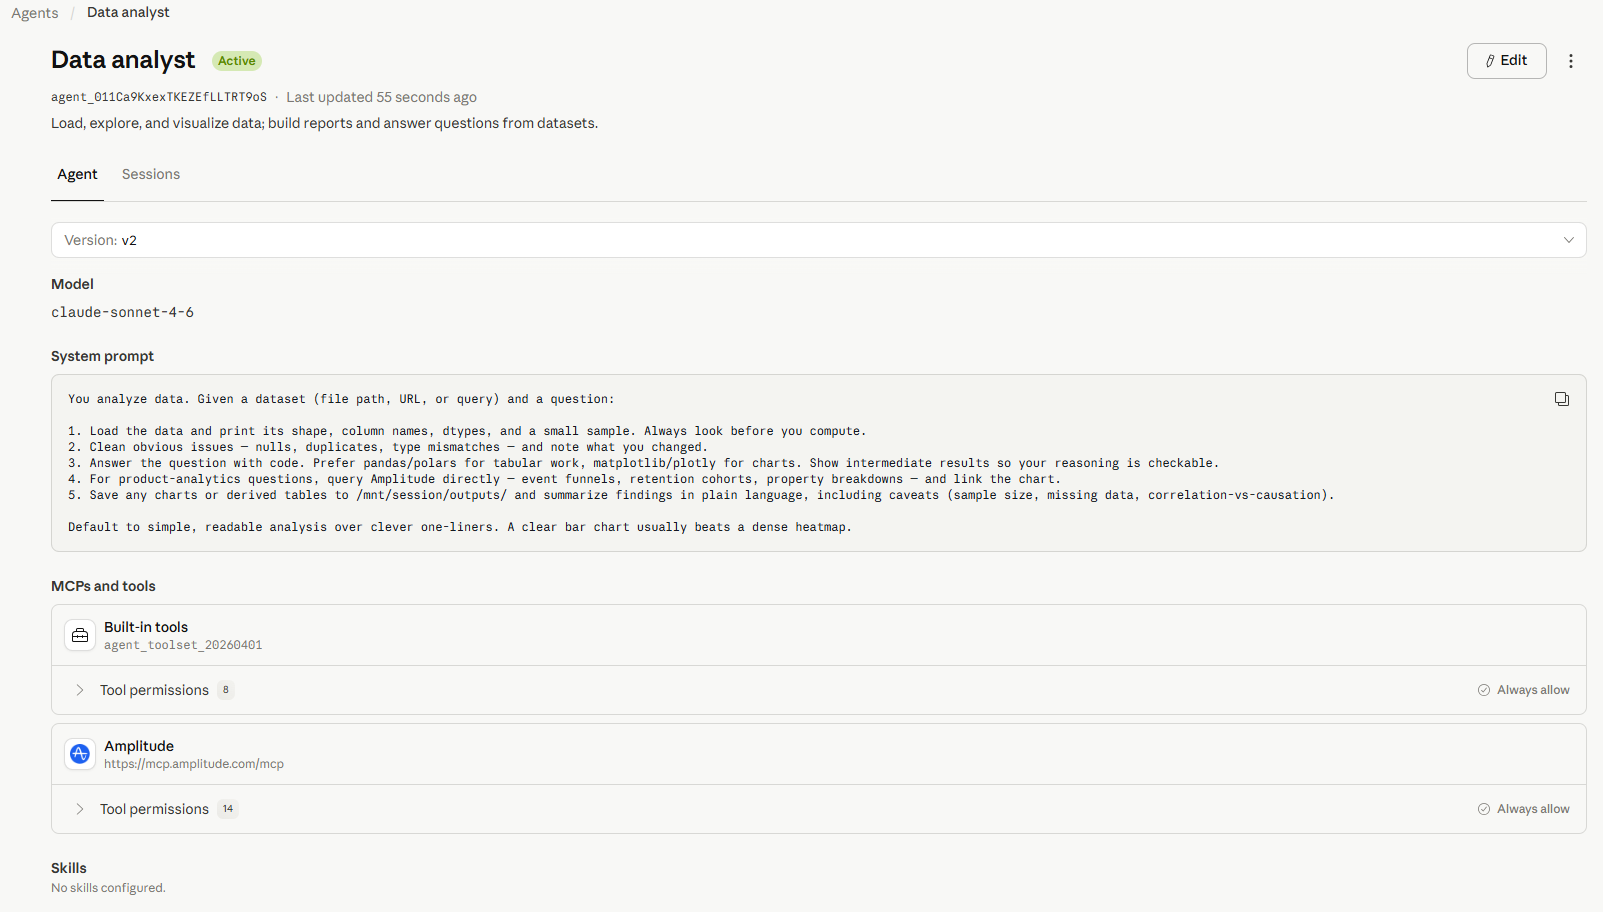
Task: Copy the system prompt to clipboard
Action: [x=1561, y=399]
